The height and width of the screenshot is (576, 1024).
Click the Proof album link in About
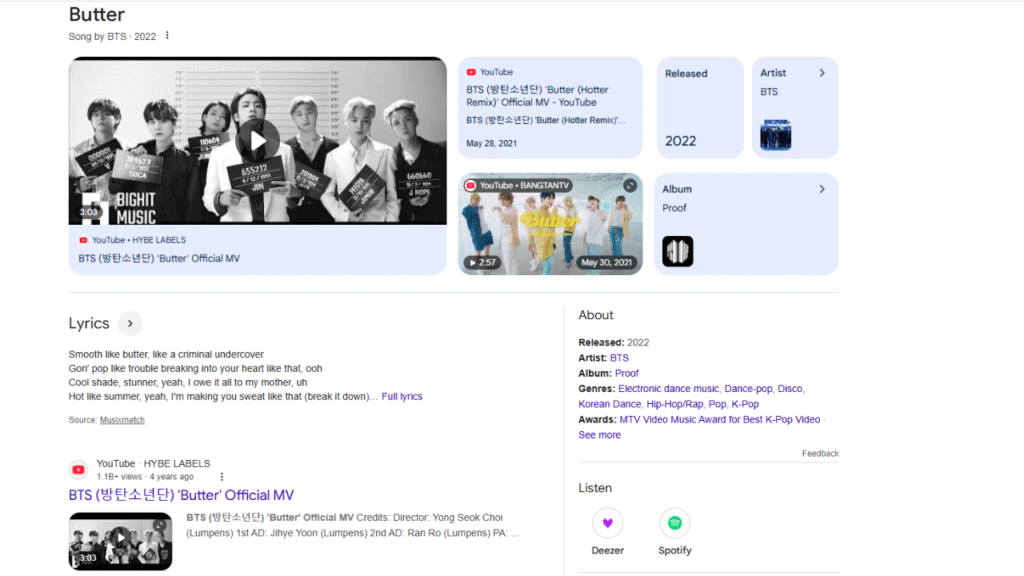tap(626, 374)
